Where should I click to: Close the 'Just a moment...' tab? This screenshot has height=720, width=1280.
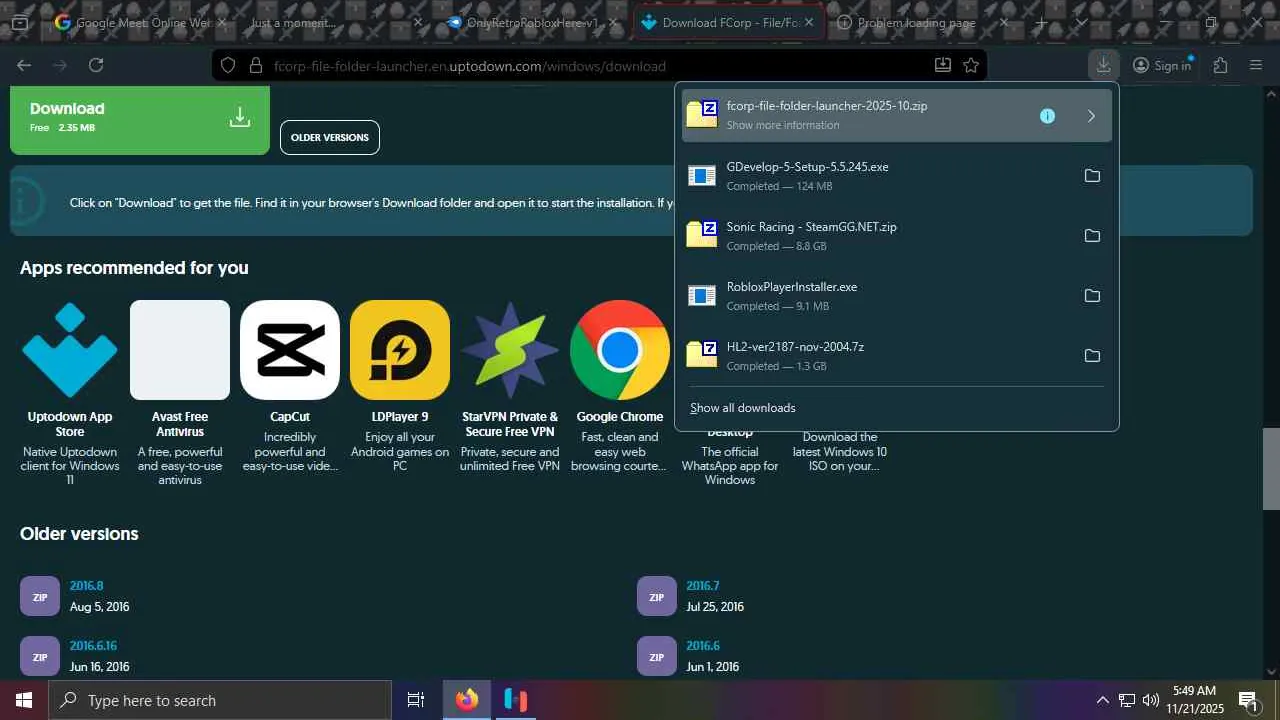click(x=418, y=22)
